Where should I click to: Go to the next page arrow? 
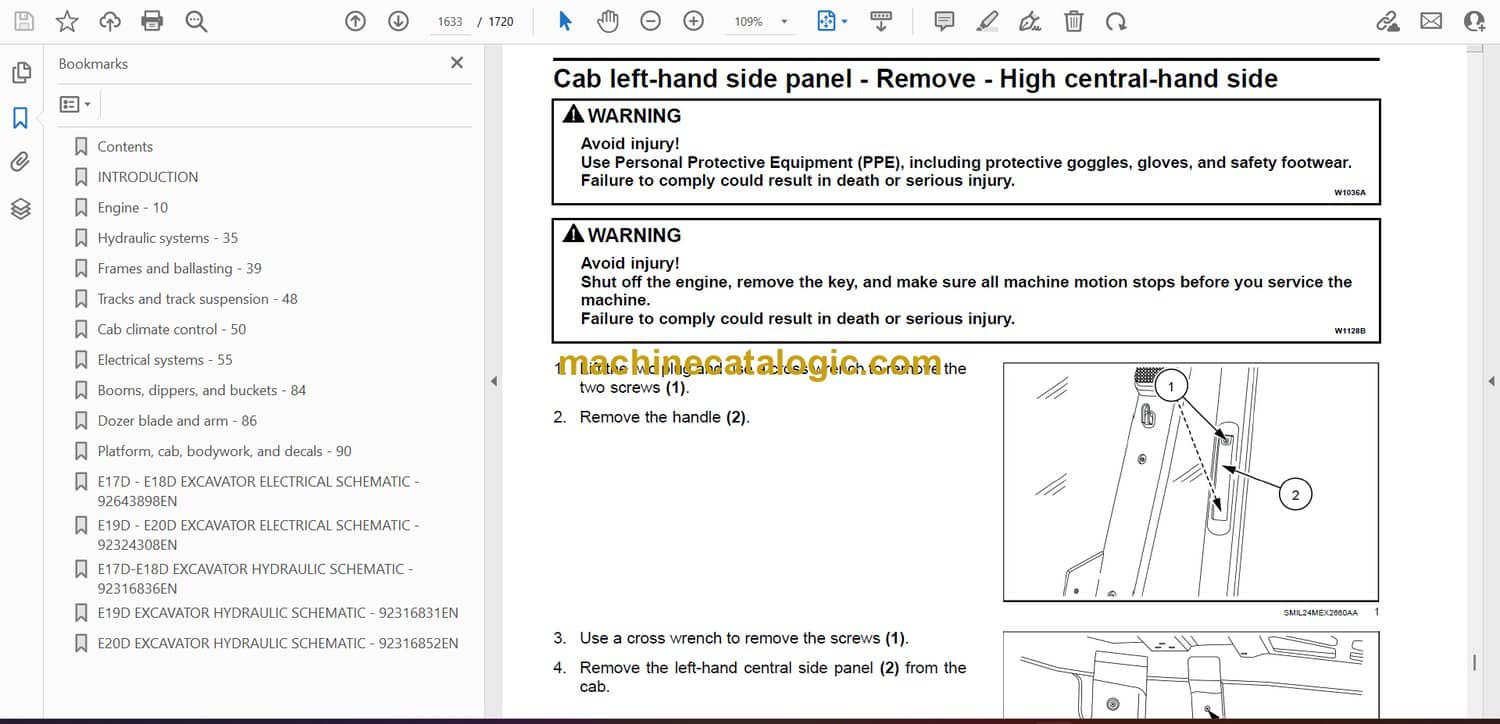pyautogui.click(x=398, y=21)
